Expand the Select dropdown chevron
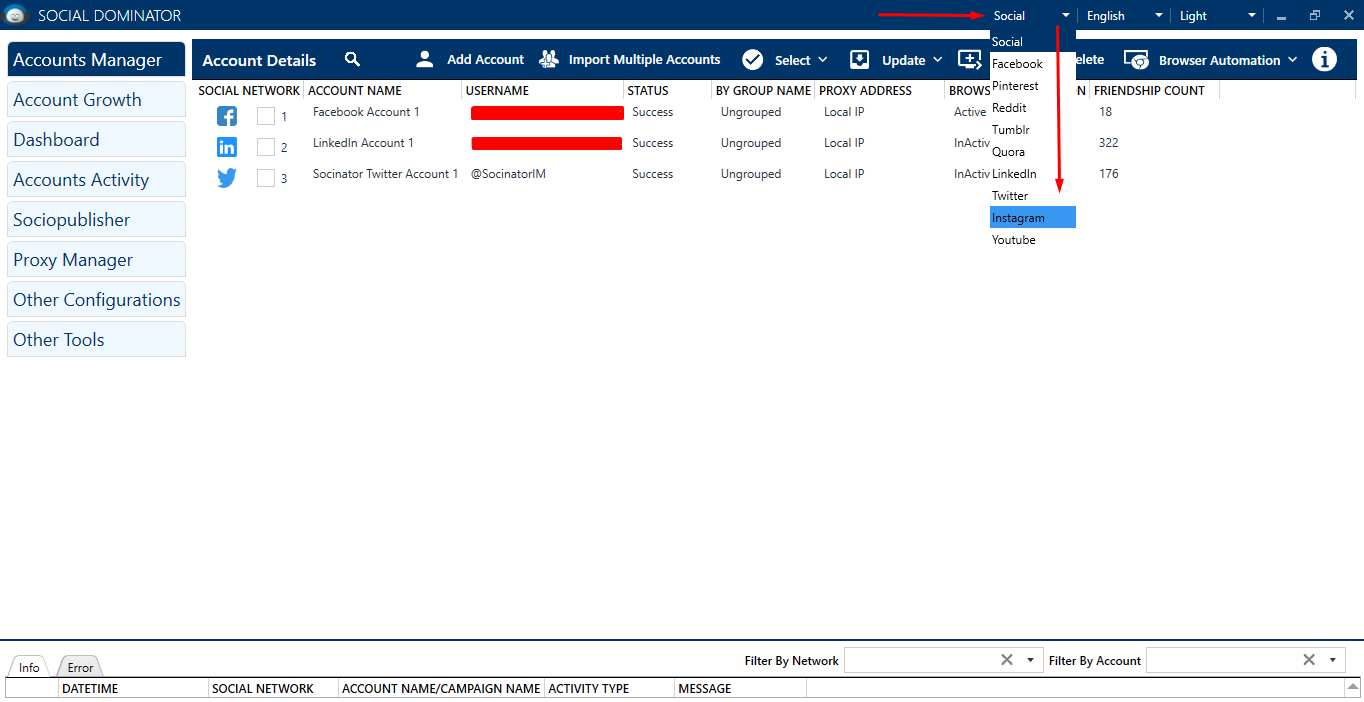 click(823, 60)
